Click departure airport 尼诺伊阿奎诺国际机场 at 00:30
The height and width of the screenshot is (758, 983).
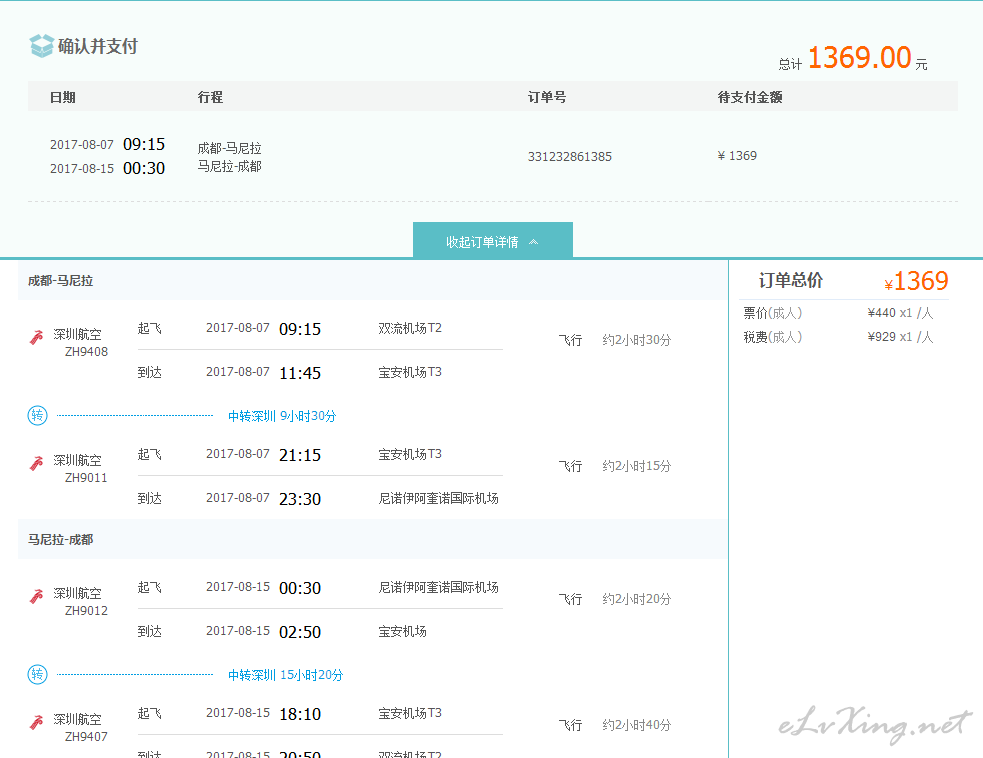tap(438, 587)
